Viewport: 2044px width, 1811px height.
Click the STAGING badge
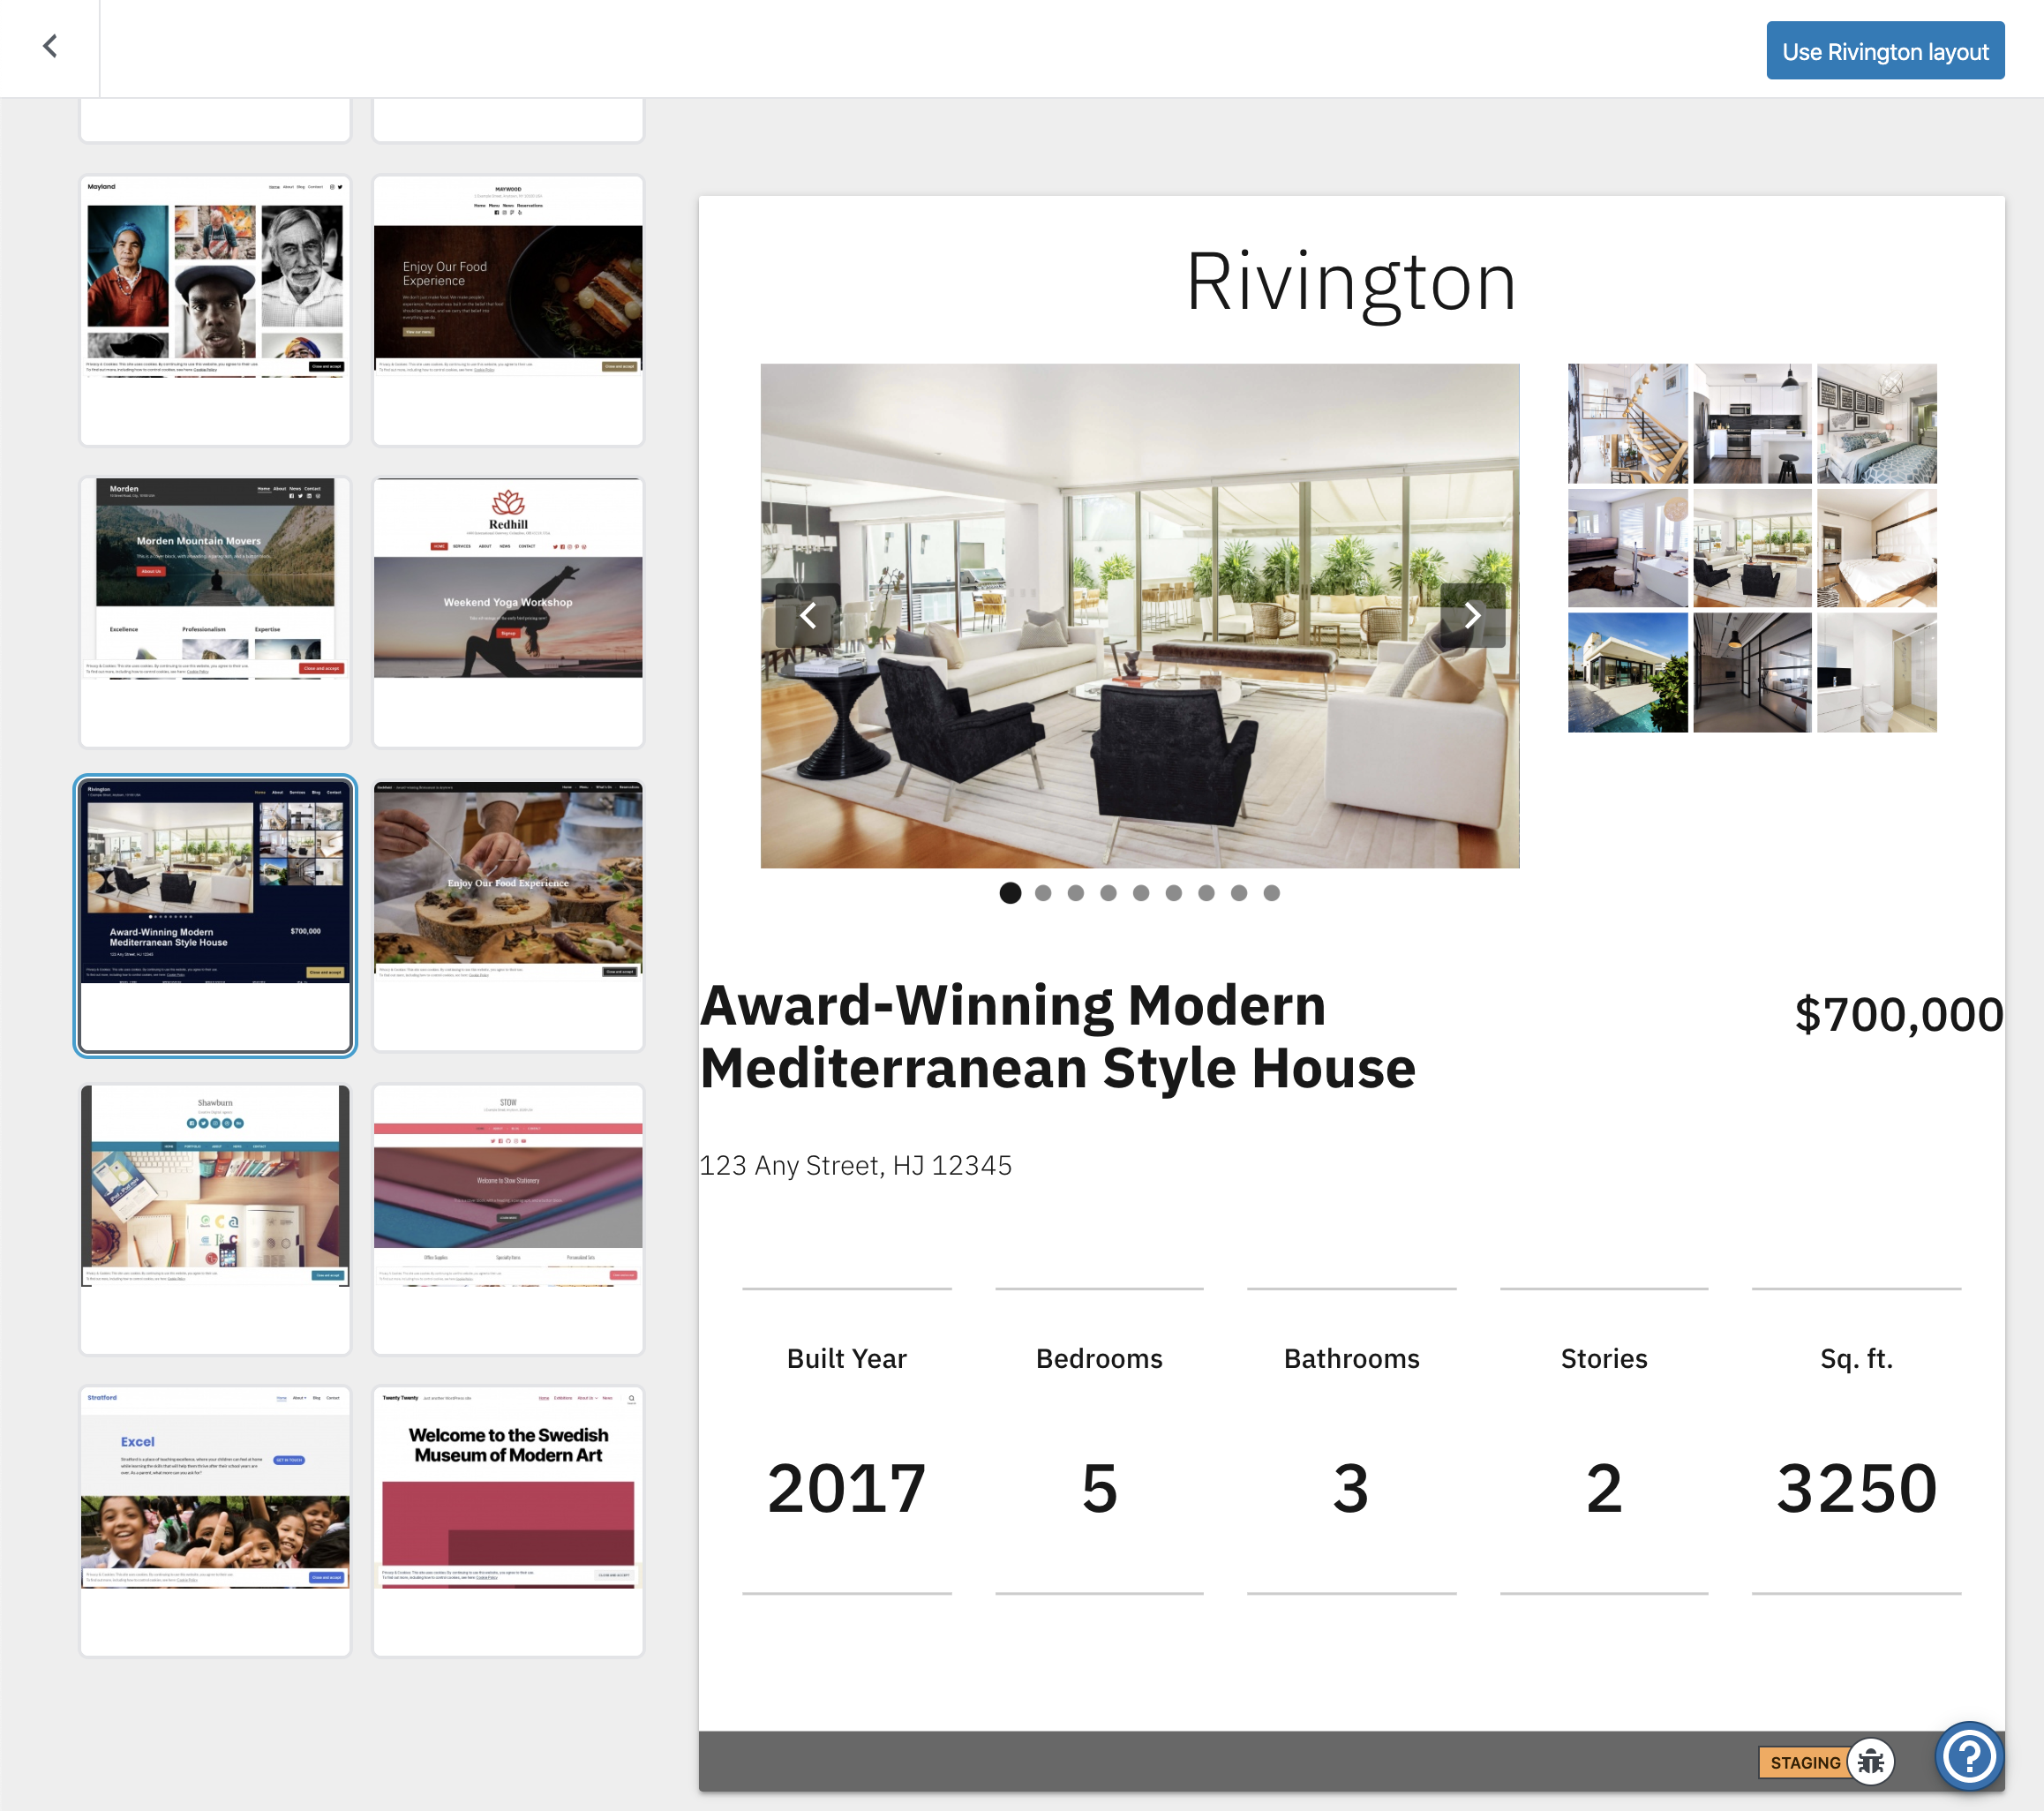click(1804, 1762)
